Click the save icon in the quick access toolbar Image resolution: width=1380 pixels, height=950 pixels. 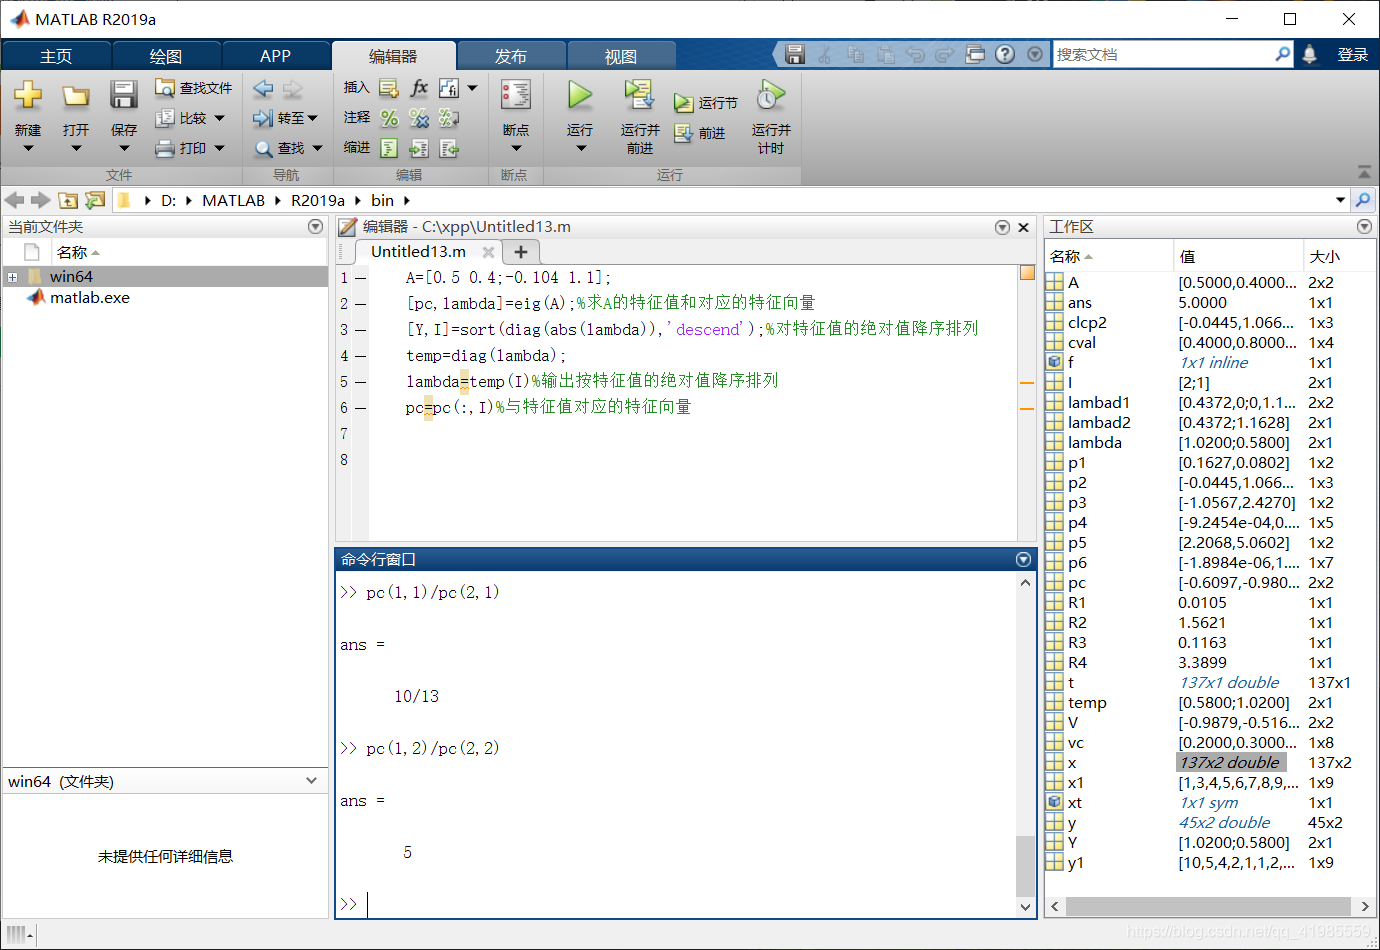click(795, 54)
